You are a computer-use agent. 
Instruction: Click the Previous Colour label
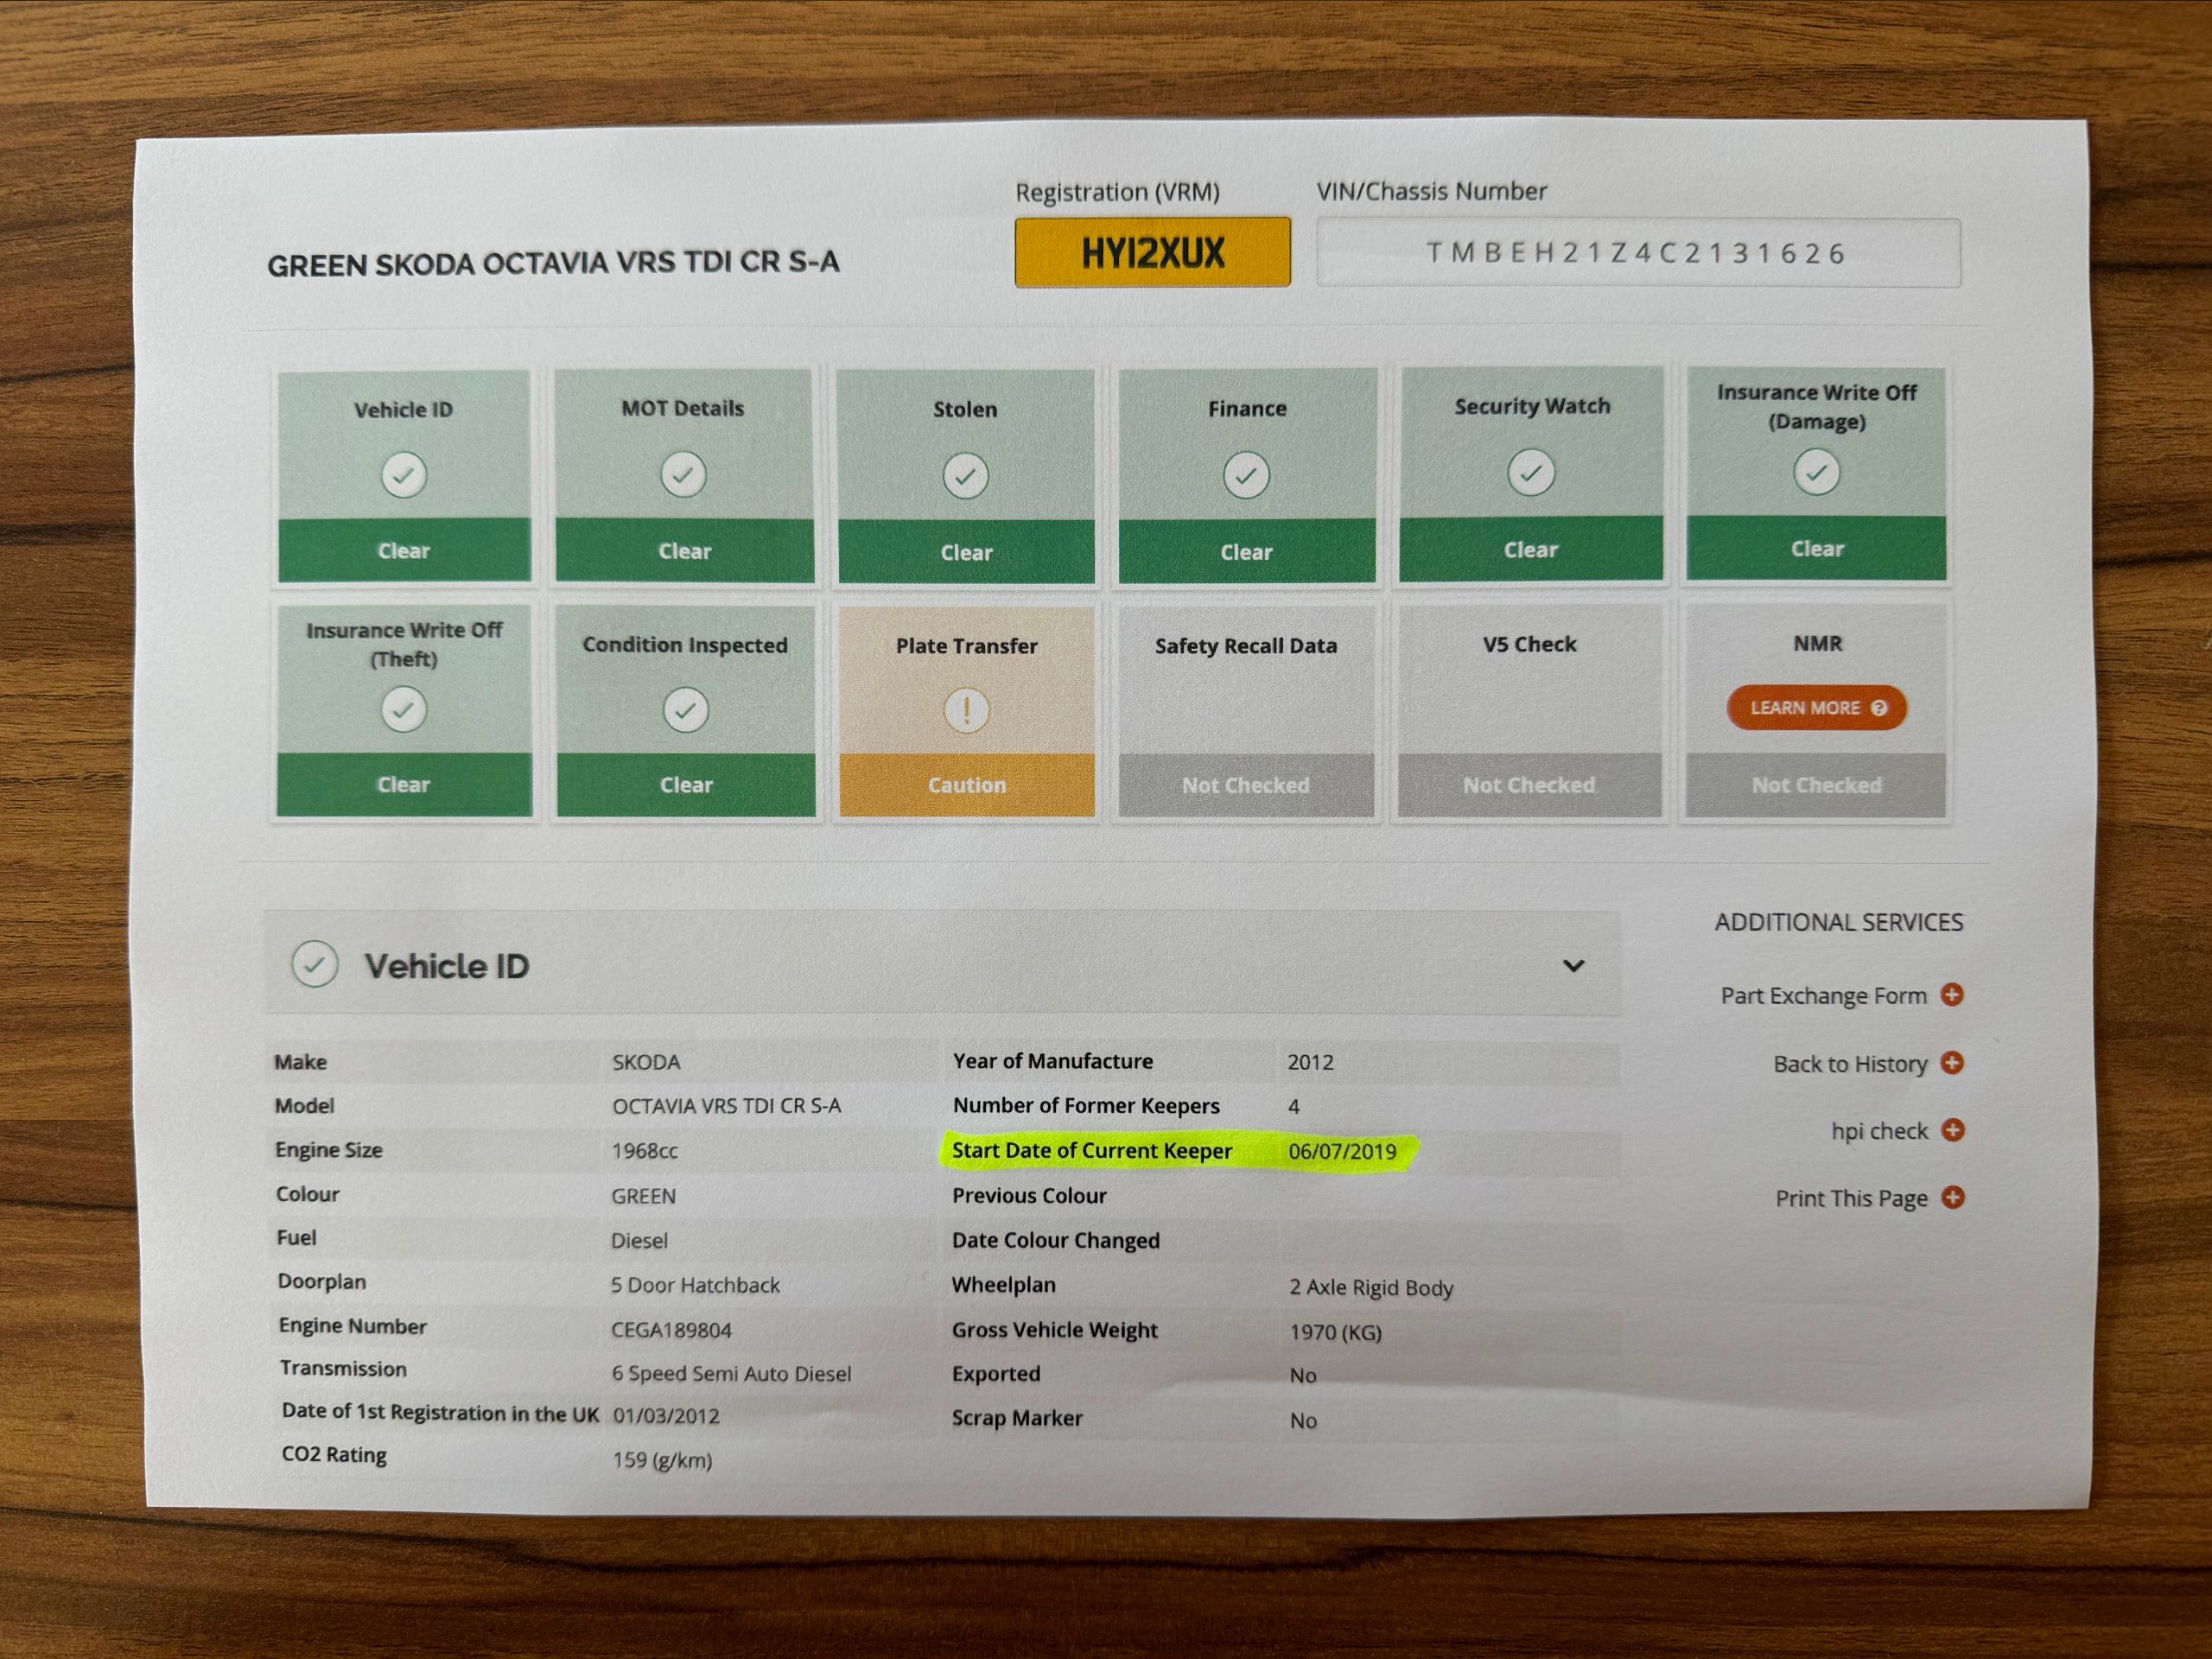point(1029,1196)
